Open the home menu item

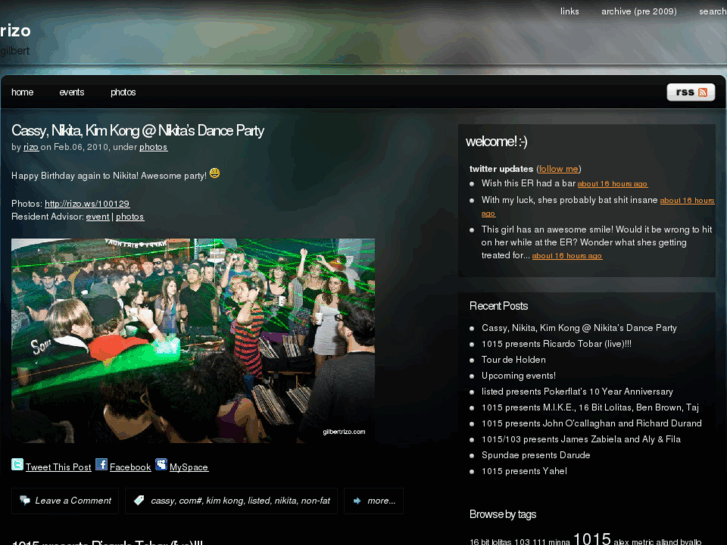coord(22,92)
